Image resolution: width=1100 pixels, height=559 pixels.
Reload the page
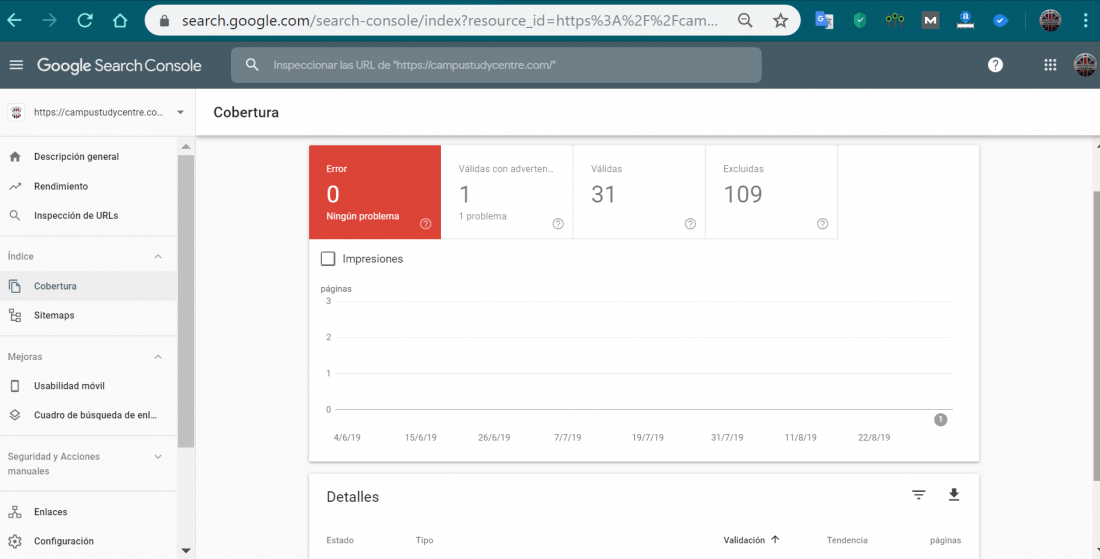(x=85, y=21)
